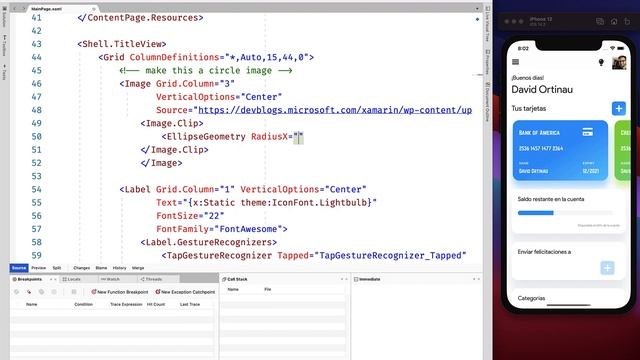
Task: Click the Trace Expression column header
Action: [126, 304]
